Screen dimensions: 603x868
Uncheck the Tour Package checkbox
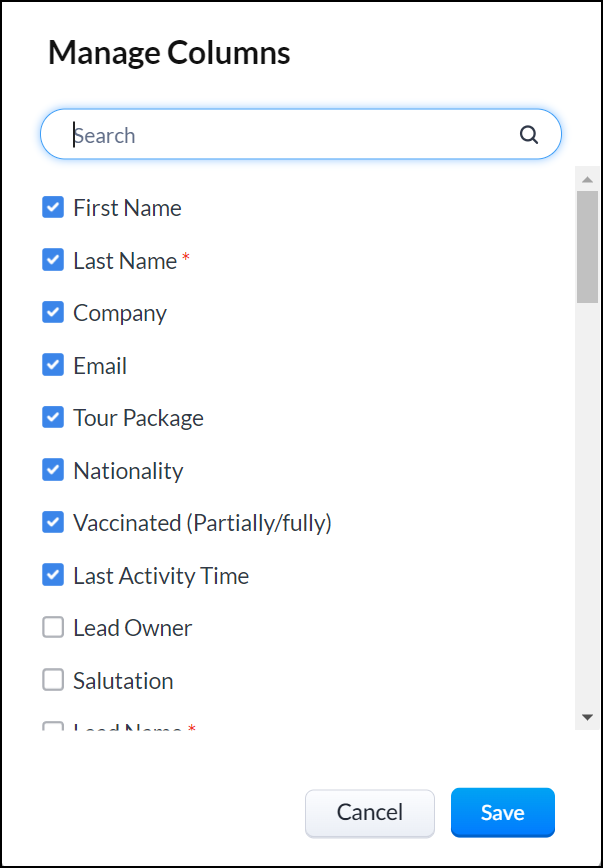53,417
